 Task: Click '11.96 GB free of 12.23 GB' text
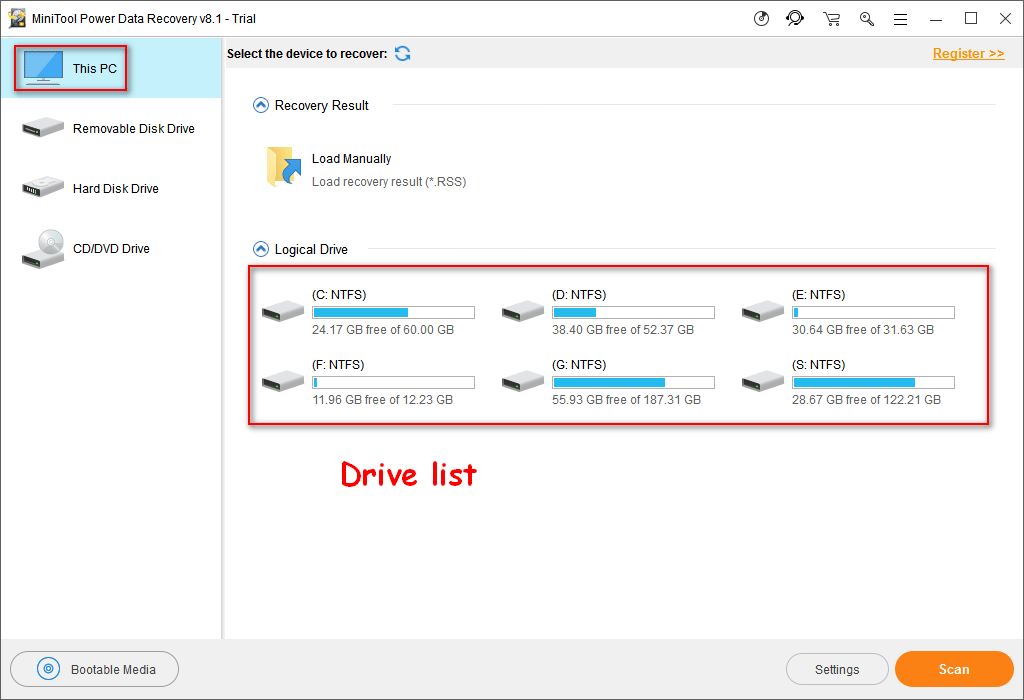point(382,400)
